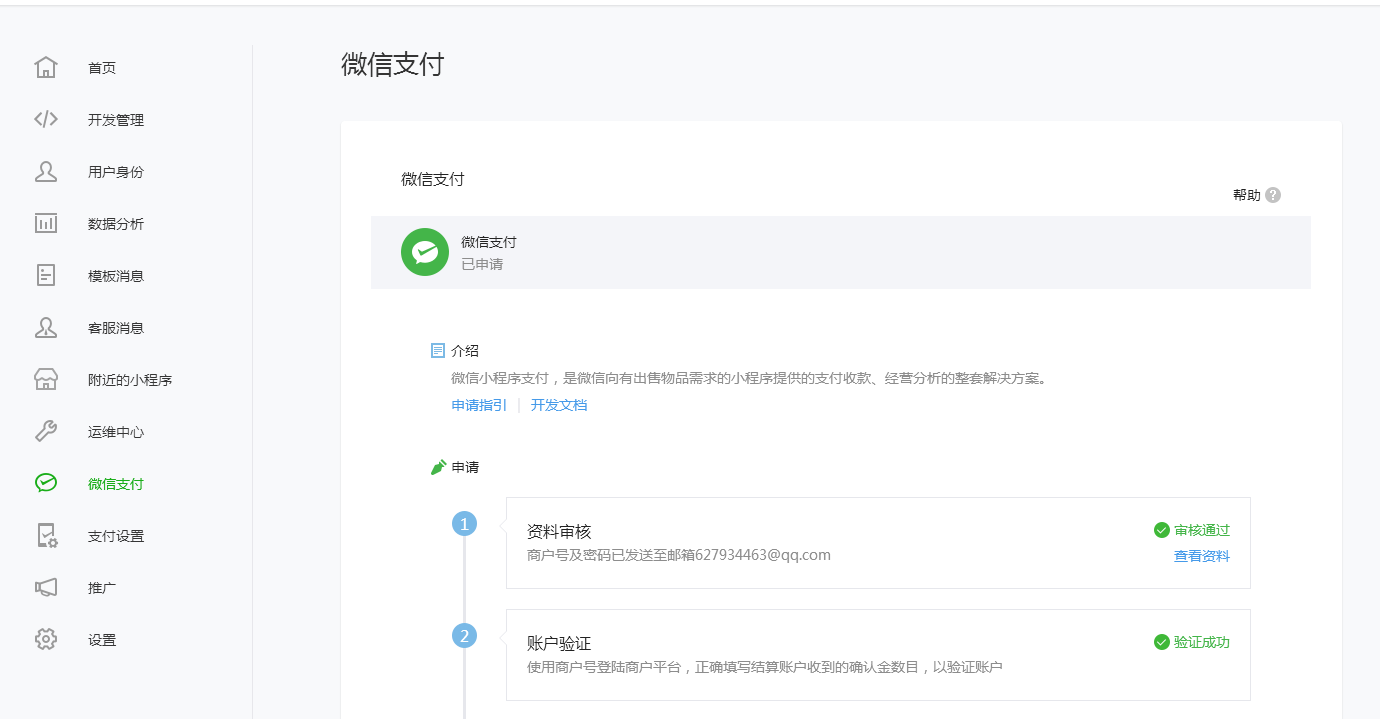Click 查看资料 to view materials
Image resolution: width=1380 pixels, height=719 pixels.
point(1201,555)
